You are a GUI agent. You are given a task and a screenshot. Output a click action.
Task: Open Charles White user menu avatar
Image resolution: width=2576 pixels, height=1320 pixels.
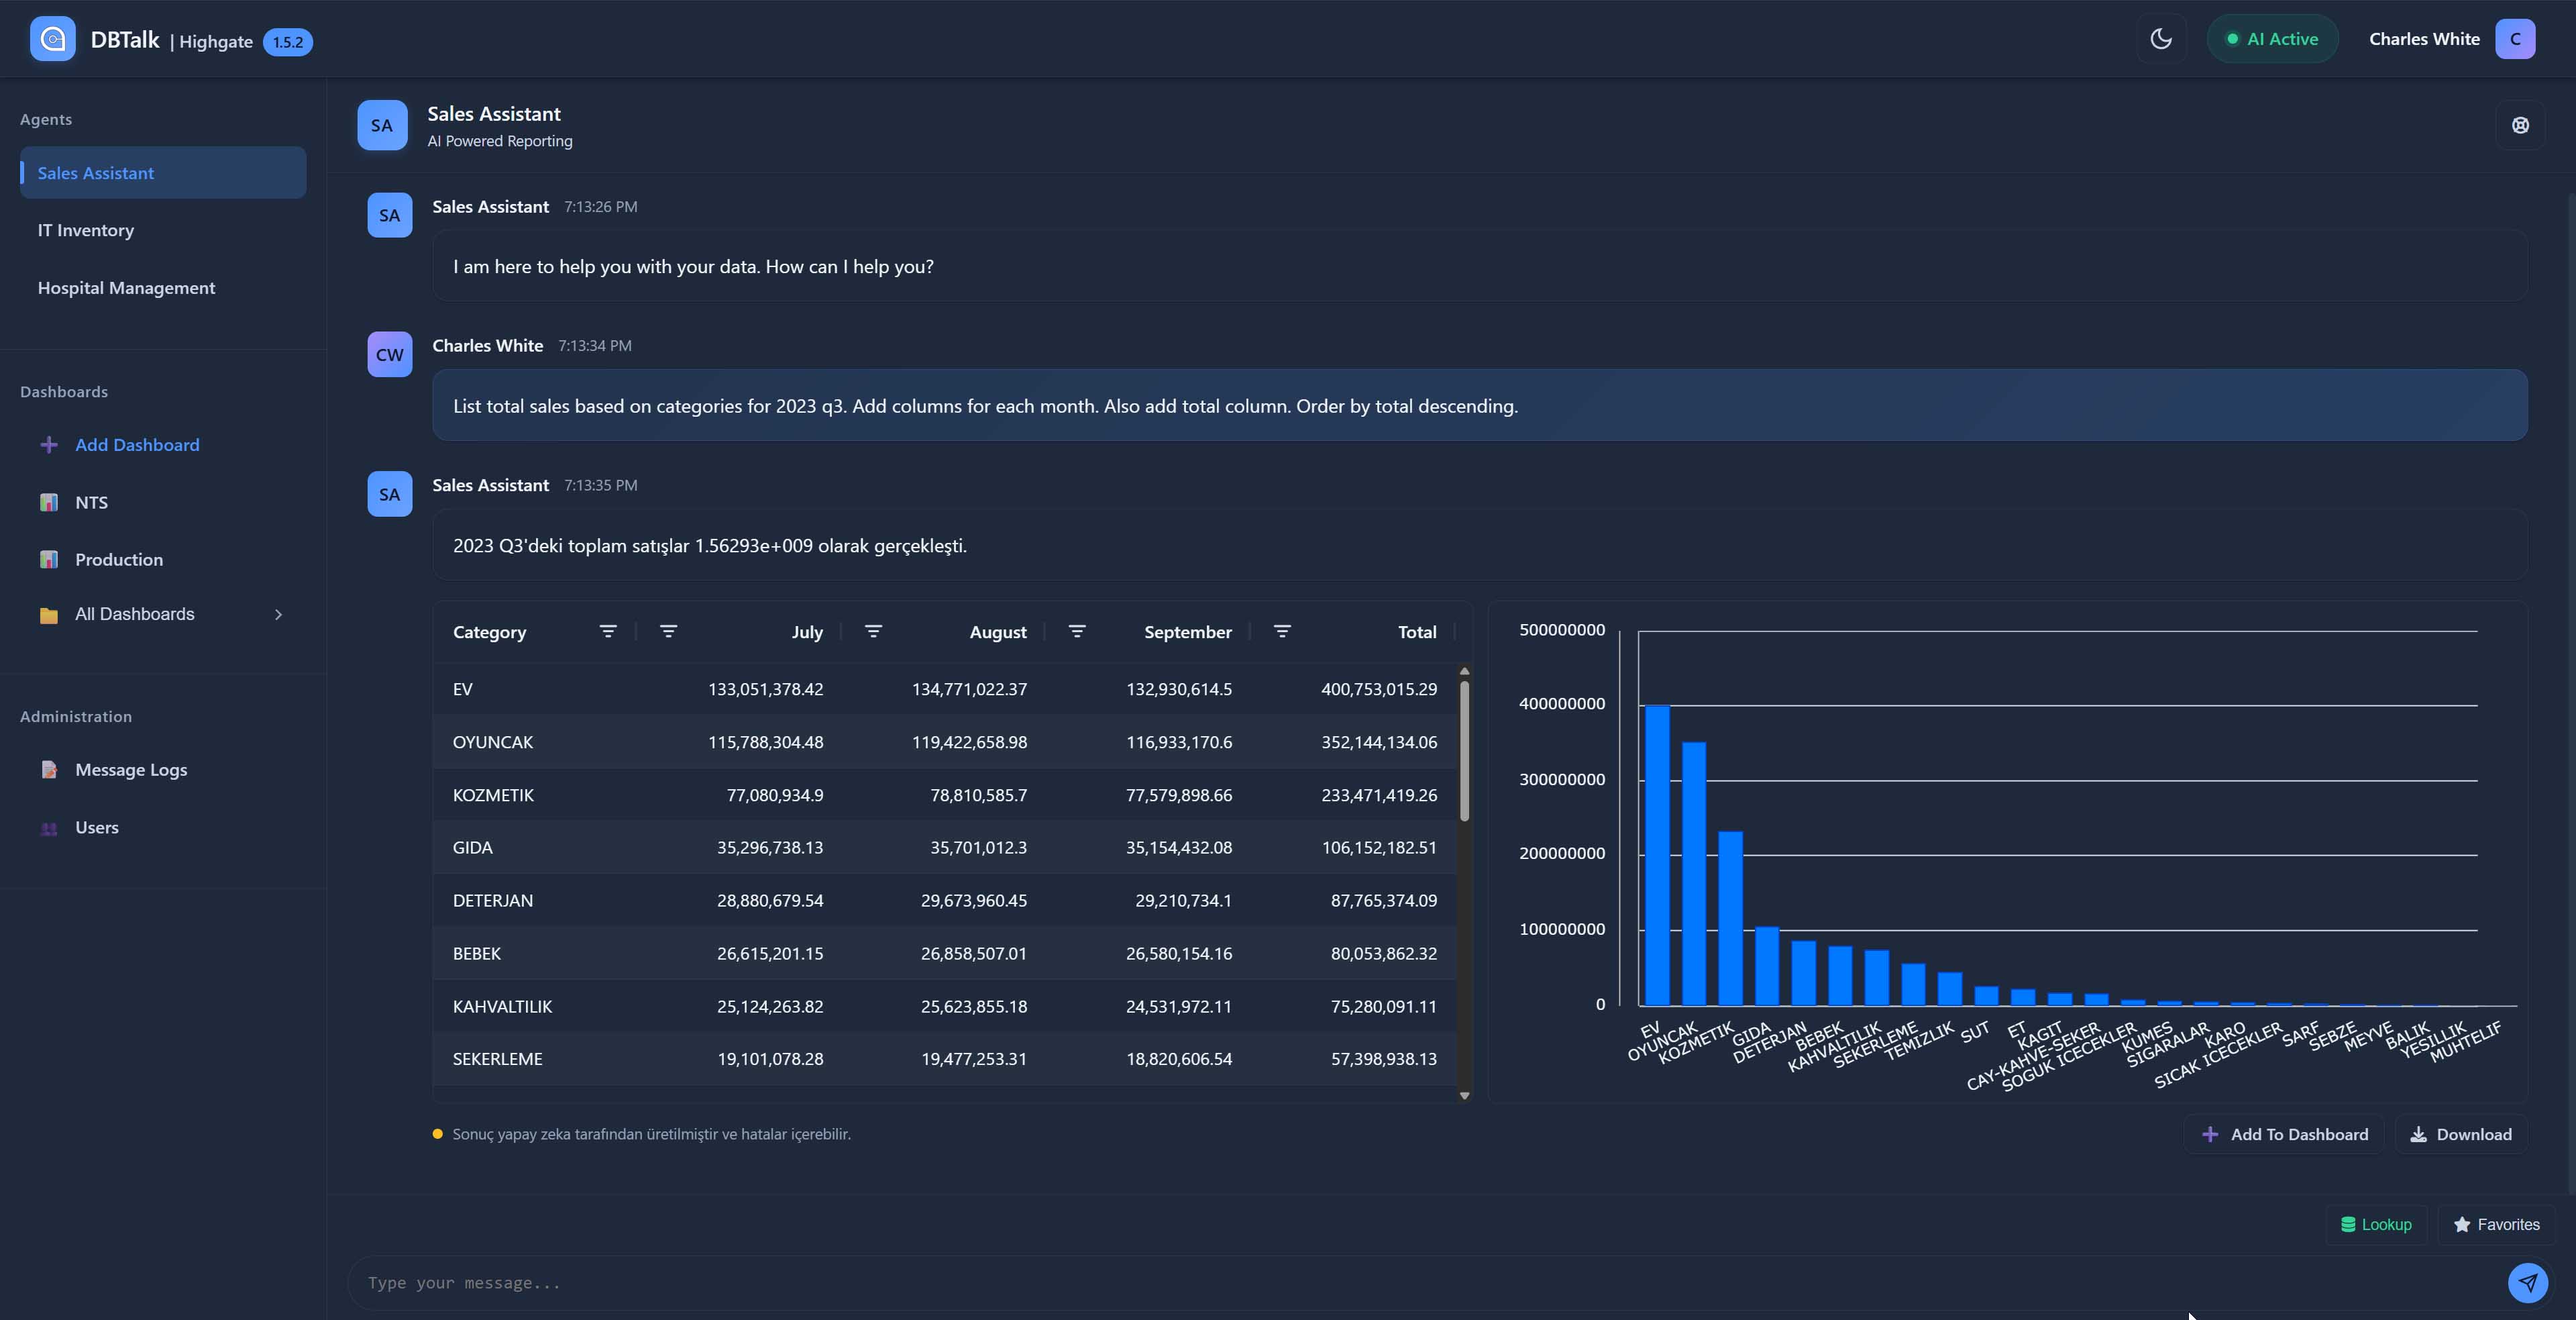pyautogui.click(x=2514, y=39)
